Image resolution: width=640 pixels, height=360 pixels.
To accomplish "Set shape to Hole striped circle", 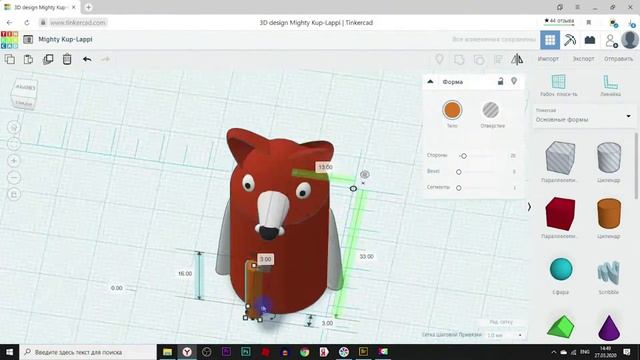I will pos(491,110).
